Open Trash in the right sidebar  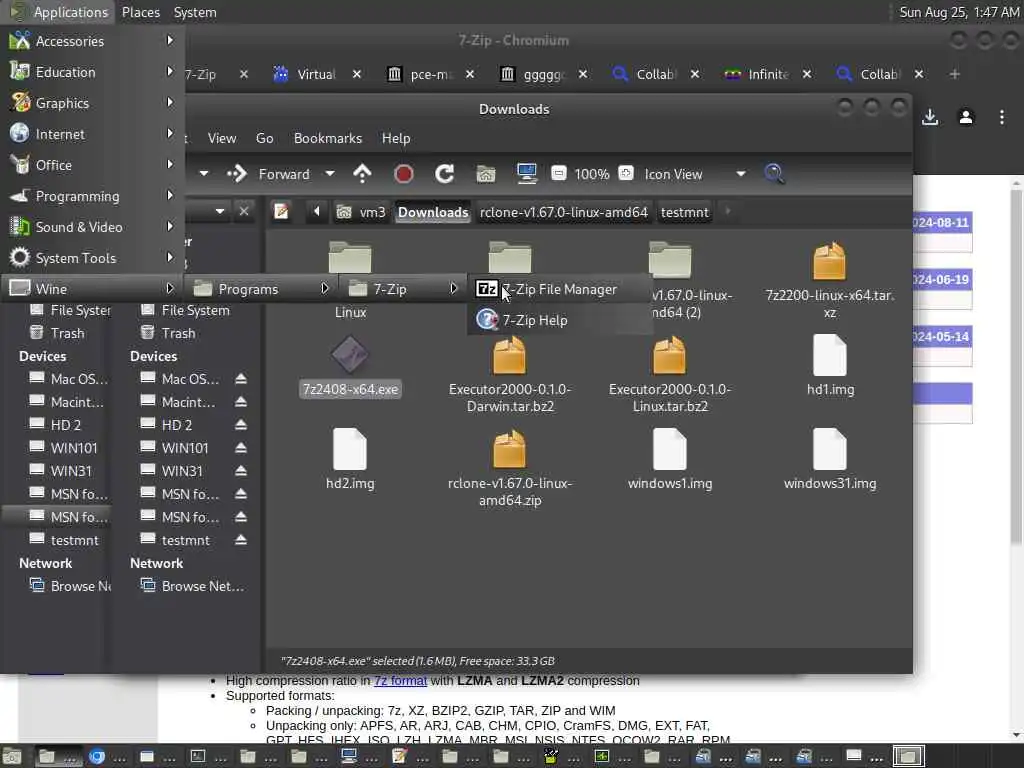click(x=178, y=333)
